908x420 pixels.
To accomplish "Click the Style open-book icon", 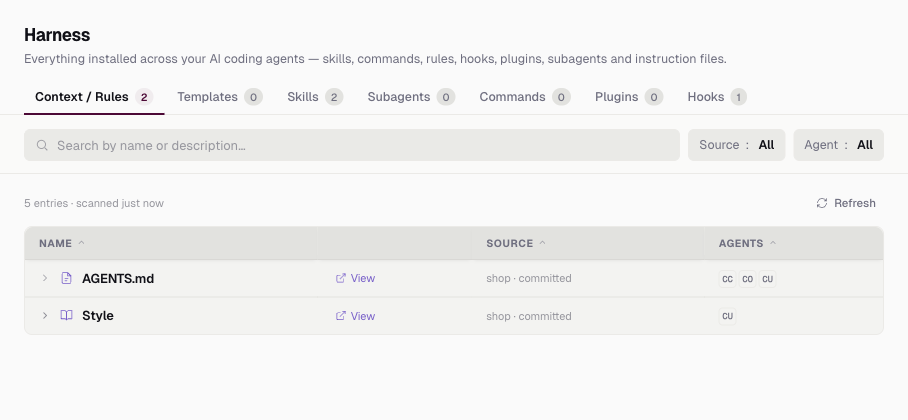I will click(x=67, y=315).
